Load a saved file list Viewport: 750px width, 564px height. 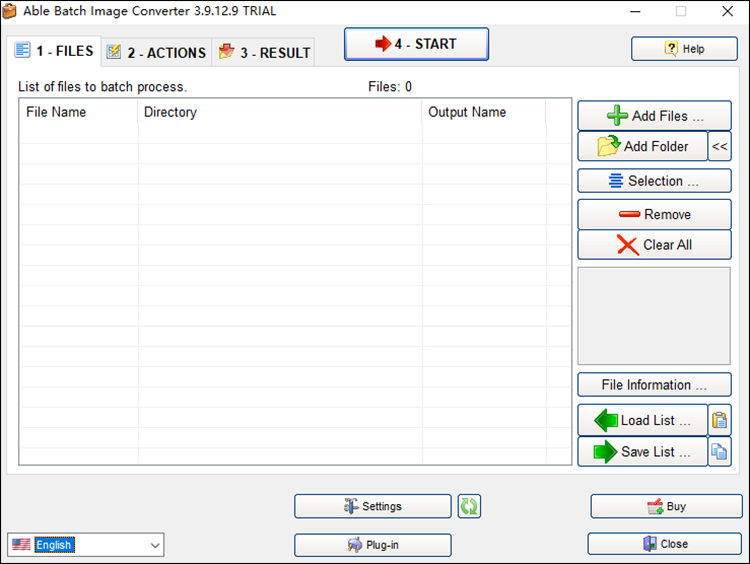coord(642,420)
